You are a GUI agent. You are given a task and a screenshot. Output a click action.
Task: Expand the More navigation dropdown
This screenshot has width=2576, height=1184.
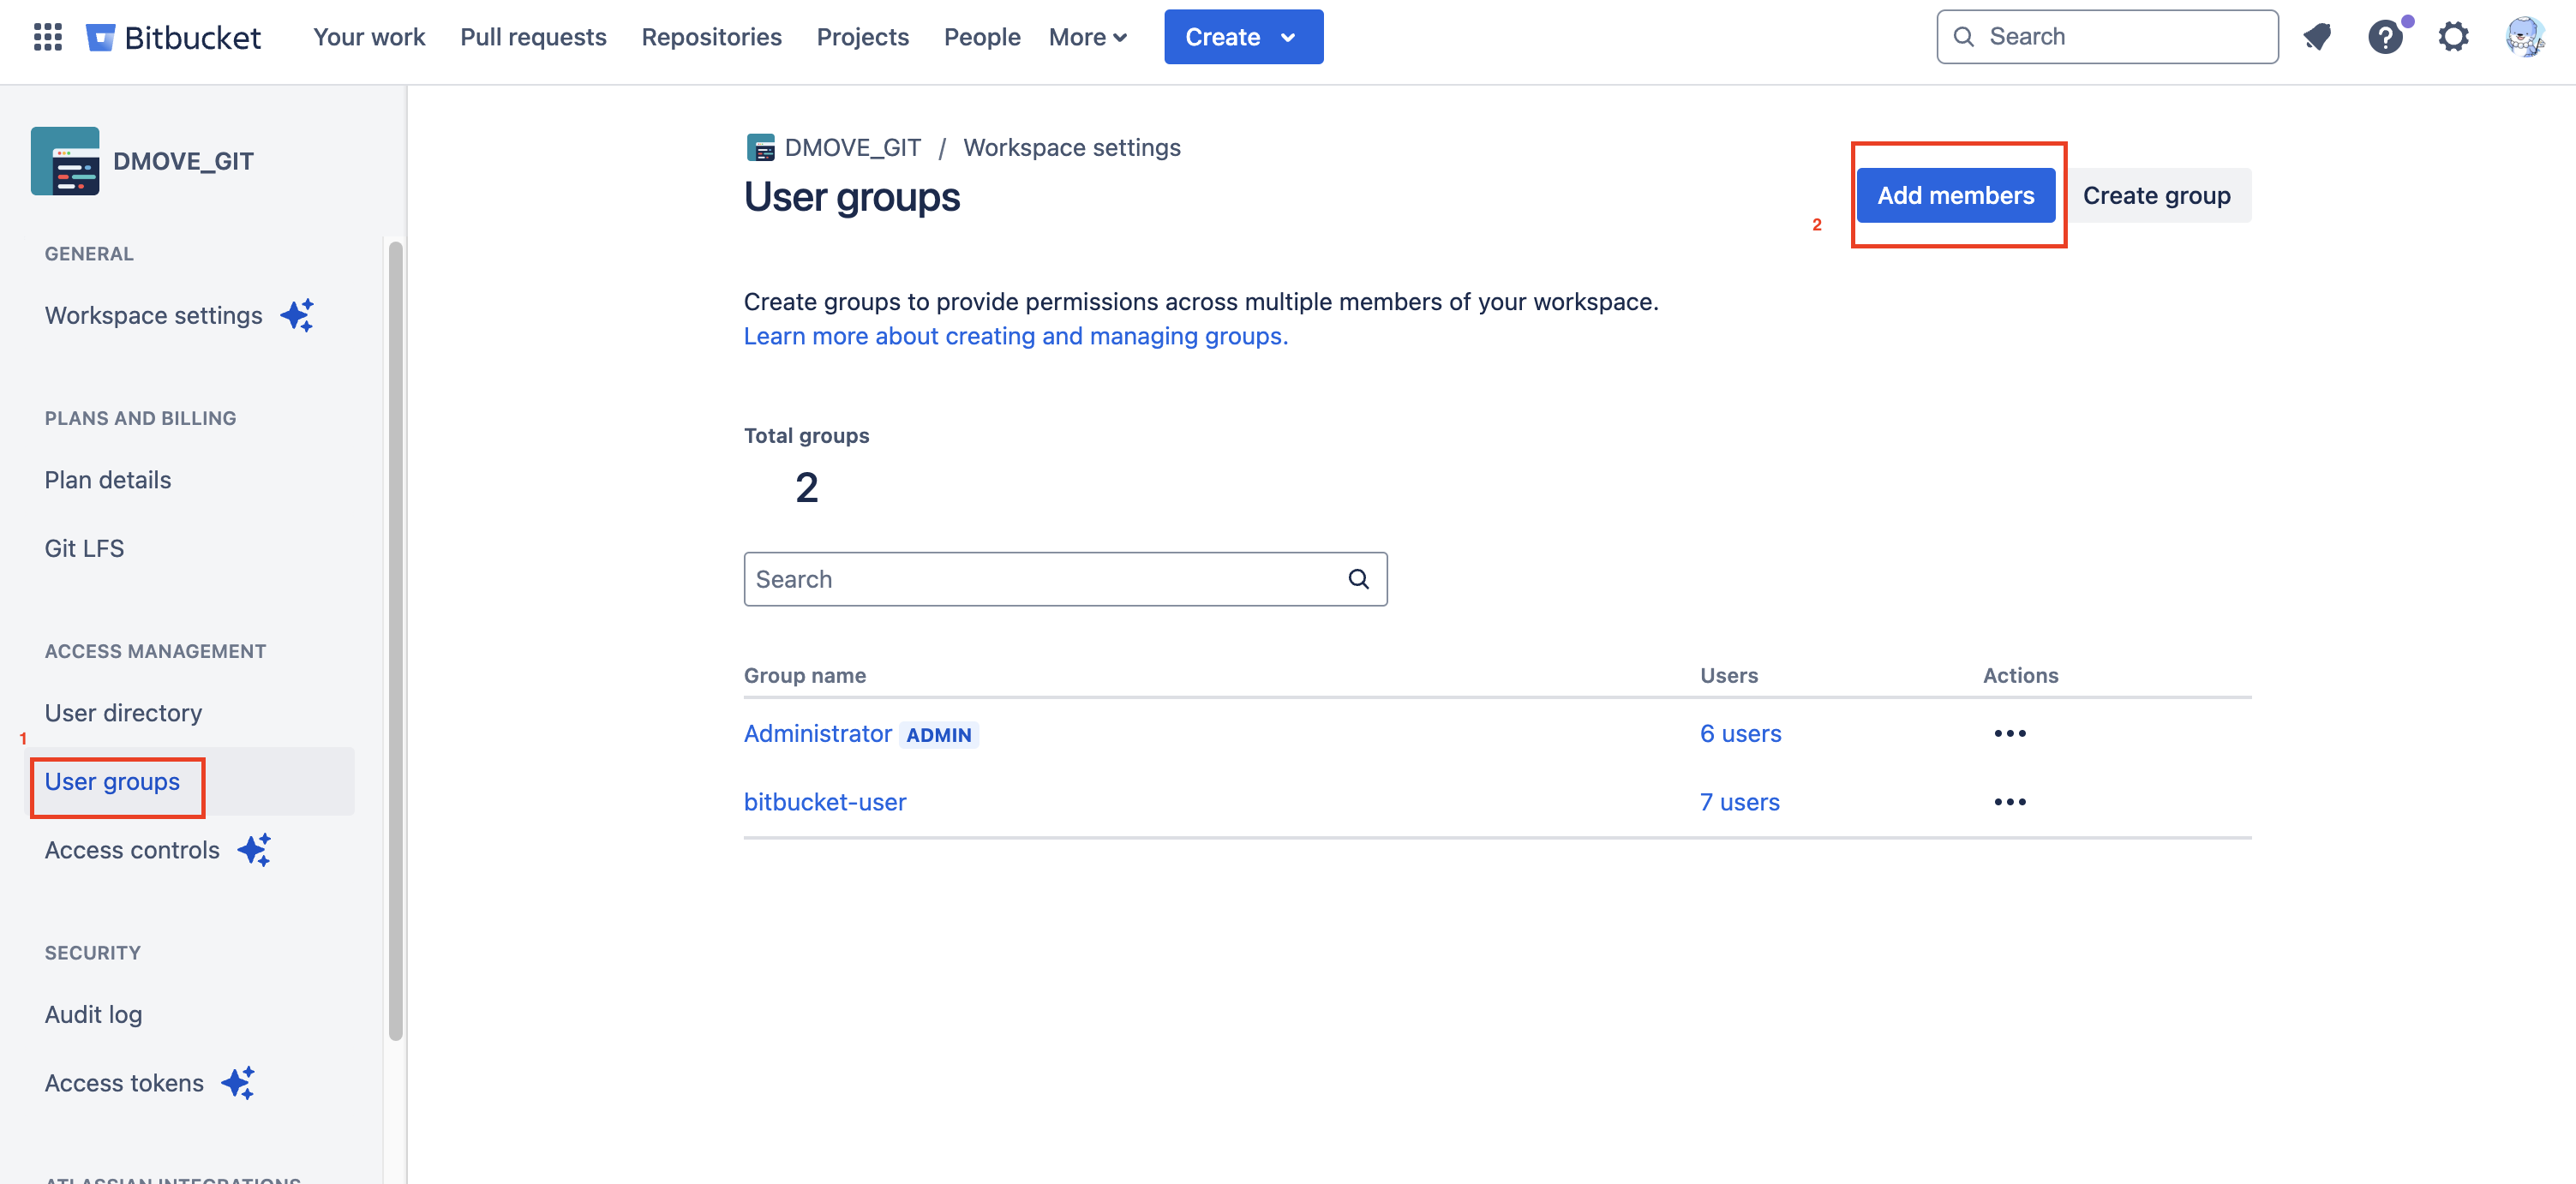(1088, 37)
